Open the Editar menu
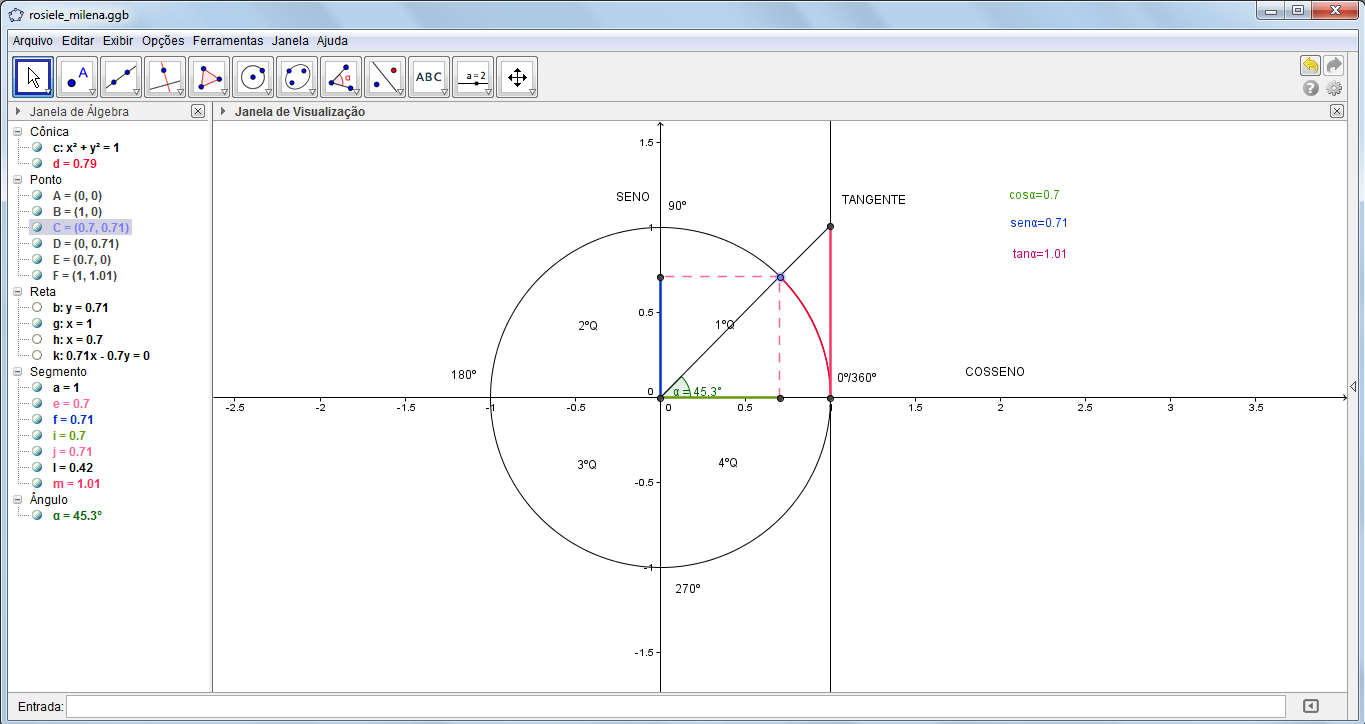The image size is (1365, 724). coord(78,41)
